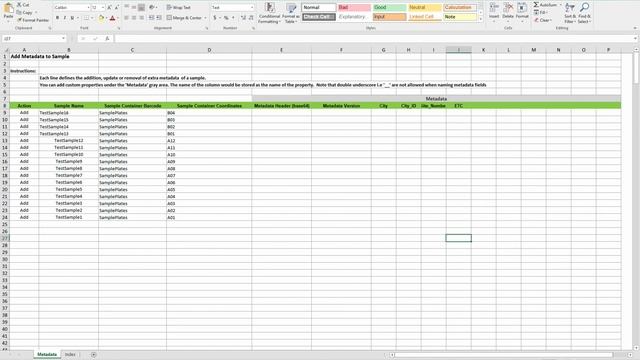Click the Cut scissors icon
Image resolution: width=640 pixels, height=360 pixels.
[x=19, y=4]
